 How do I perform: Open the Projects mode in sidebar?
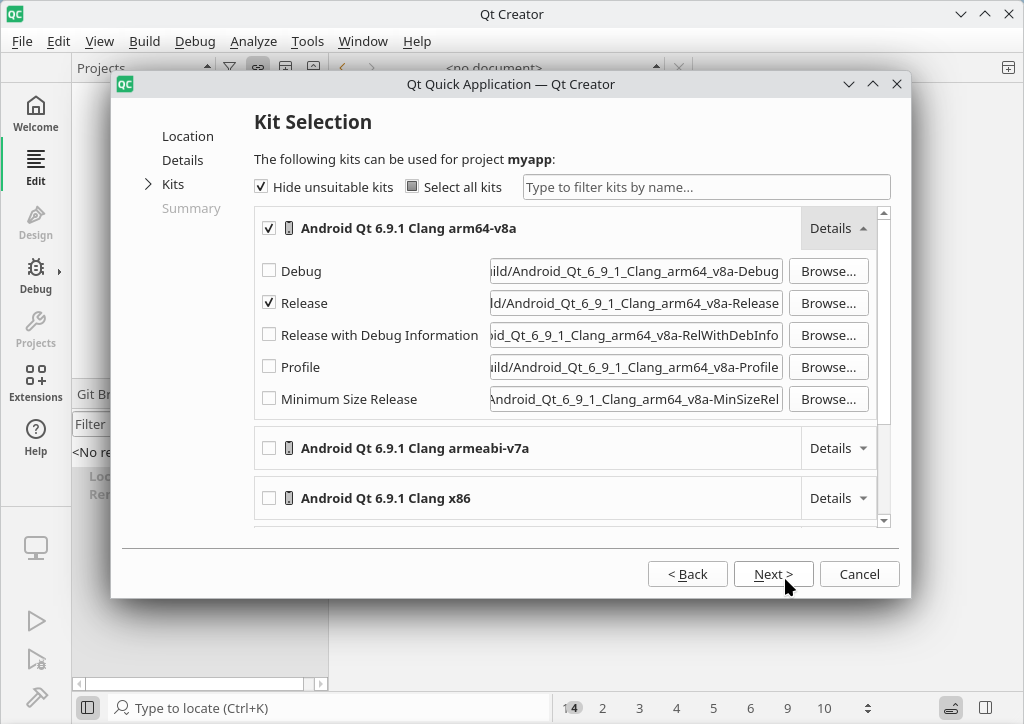[36, 330]
